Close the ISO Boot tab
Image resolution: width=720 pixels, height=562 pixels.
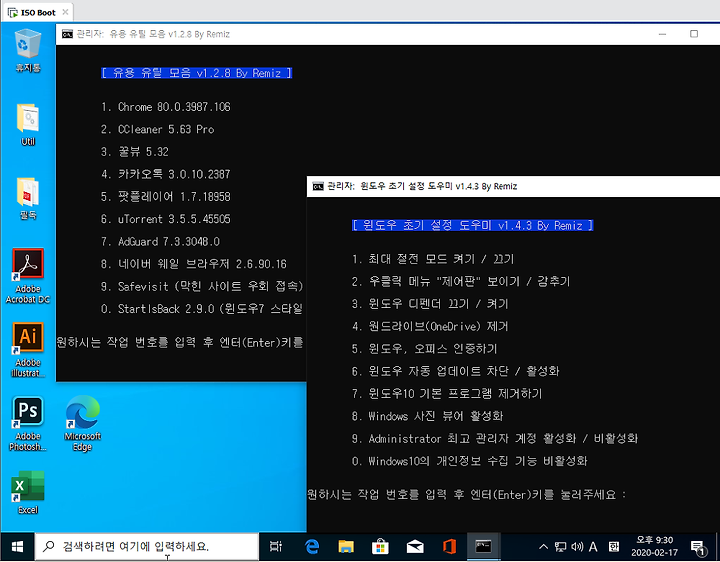(x=65, y=12)
